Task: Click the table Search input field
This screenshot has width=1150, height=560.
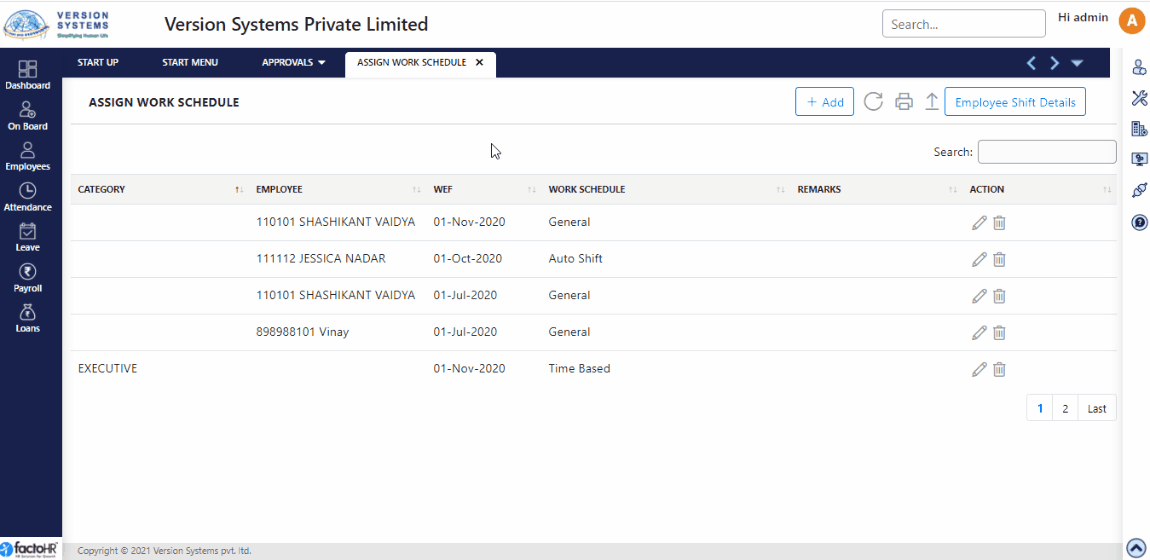Action: tap(1046, 152)
